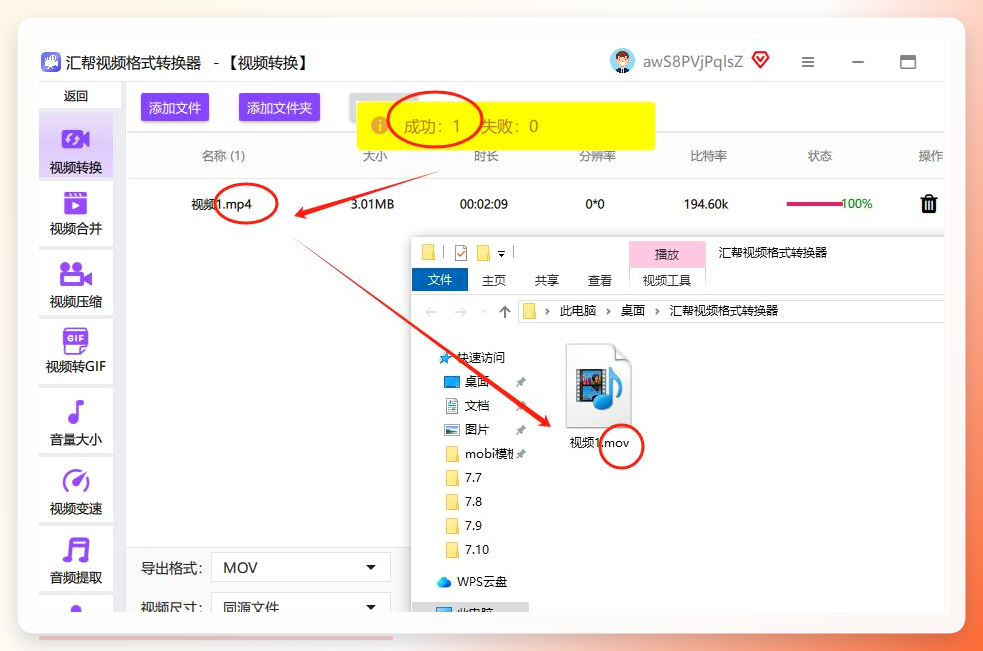Open the 视频变速 sidebar tool
The height and width of the screenshot is (651, 983).
pyautogui.click(x=76, y=490)
